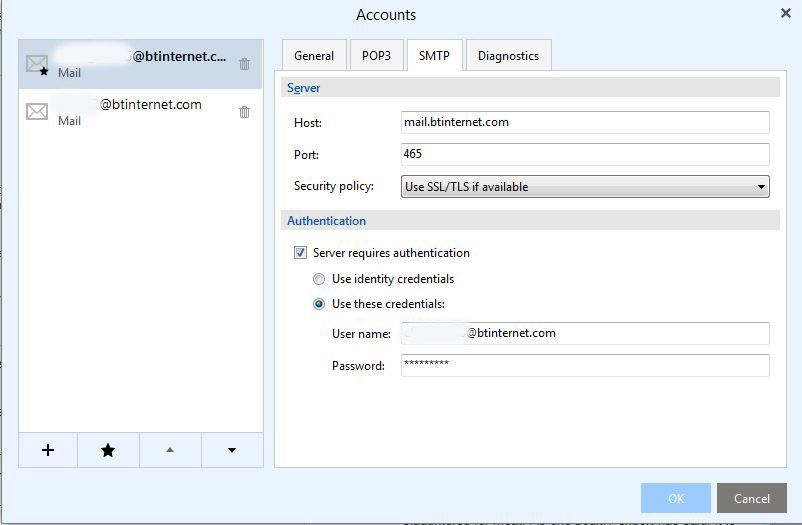Add a new account with the plus button
Screen dimensions: 802x525
click(48, 450)
